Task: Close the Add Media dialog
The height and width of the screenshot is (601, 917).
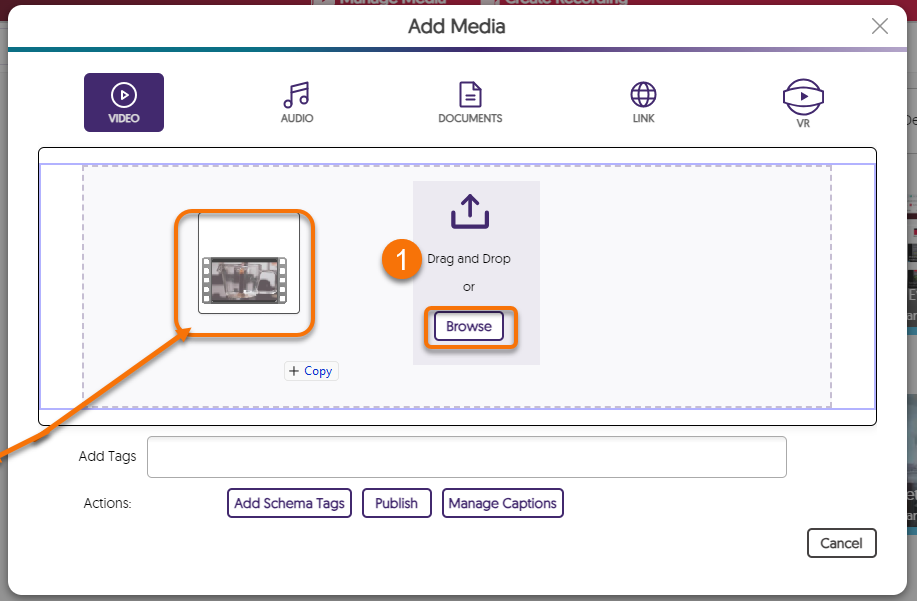Action: 879,26
